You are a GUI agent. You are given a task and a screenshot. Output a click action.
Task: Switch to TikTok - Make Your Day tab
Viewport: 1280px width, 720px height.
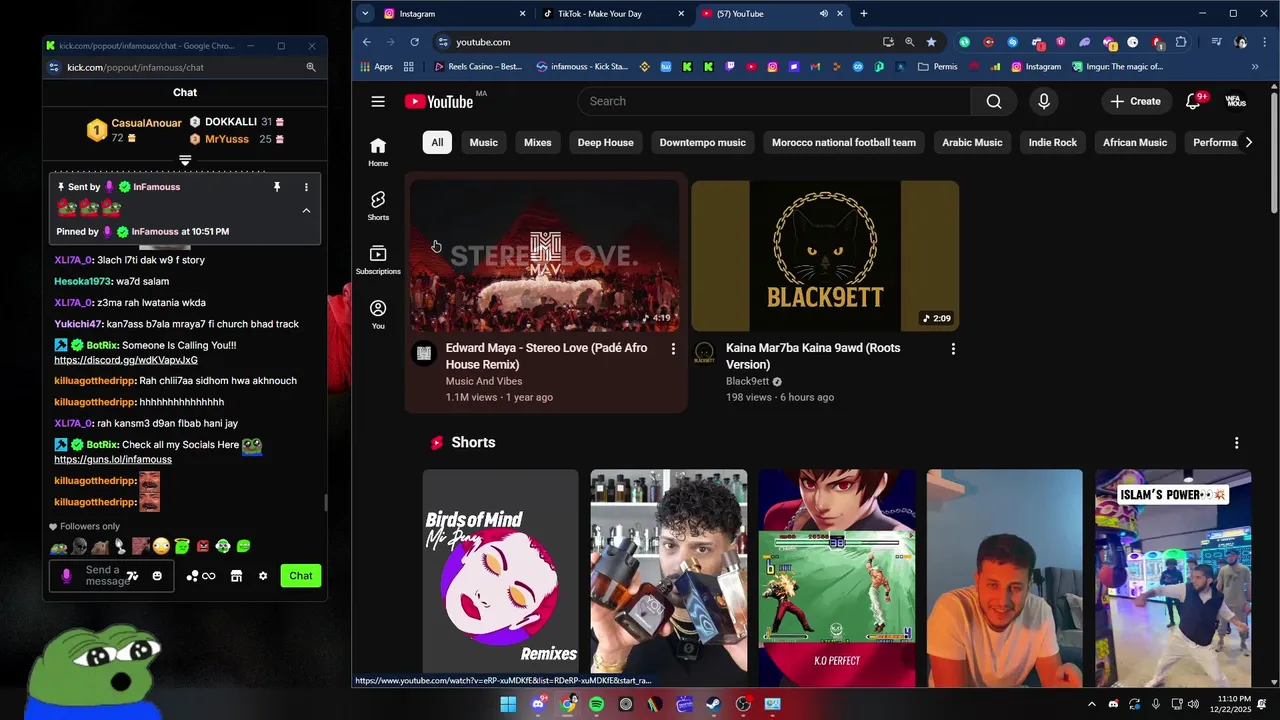point(614,14)
